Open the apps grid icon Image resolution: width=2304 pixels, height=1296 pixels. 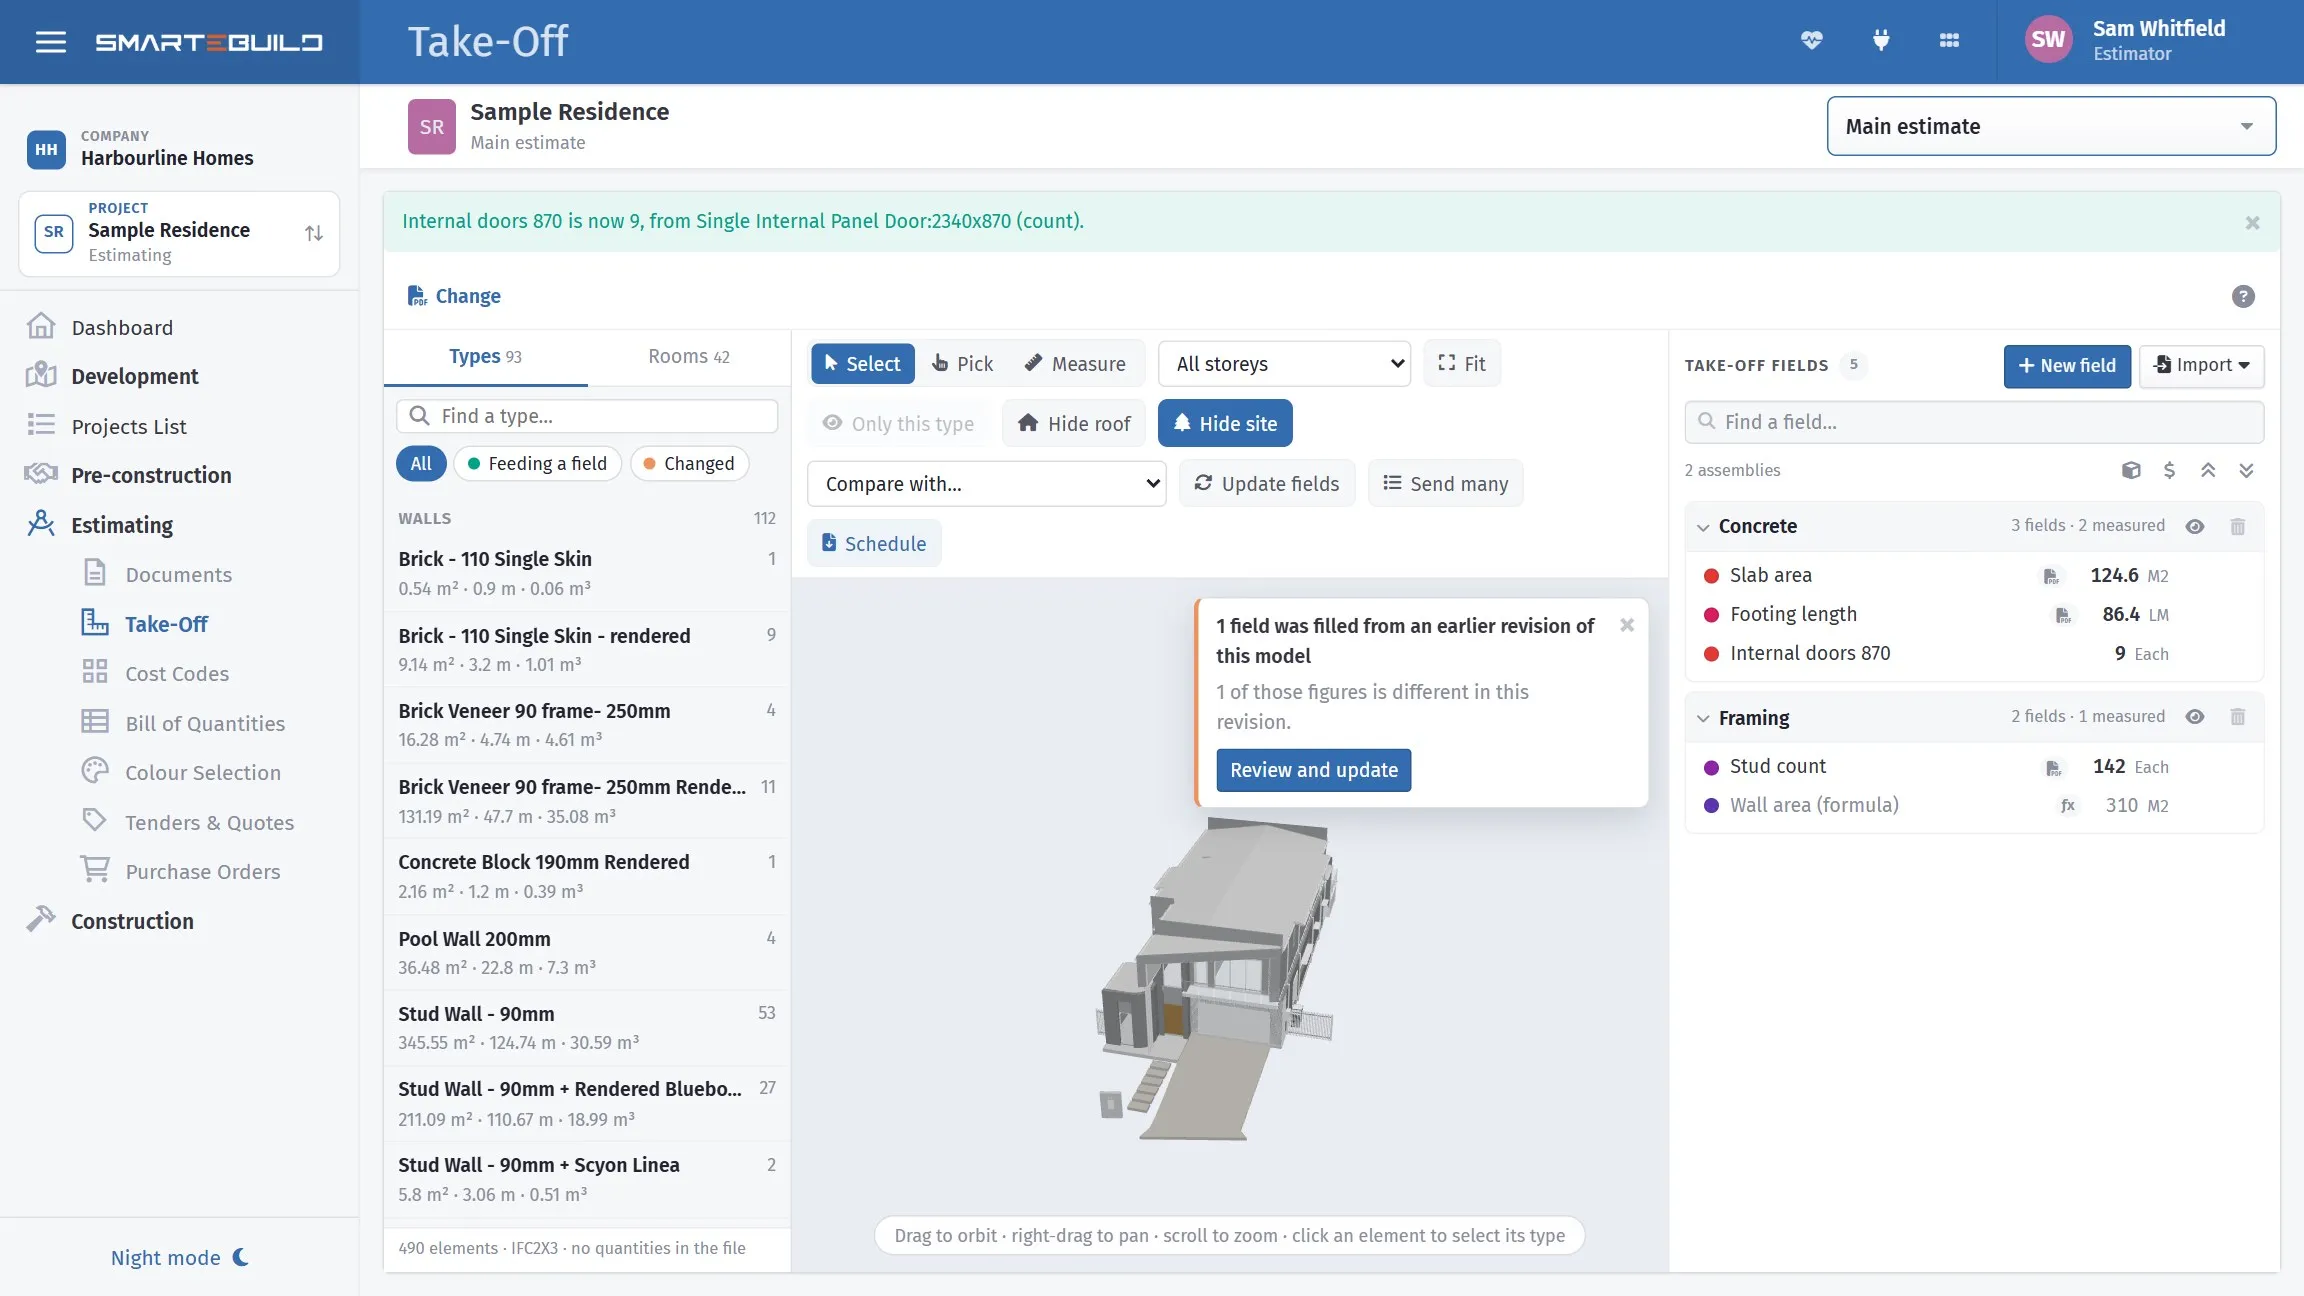(x=1949, y=41)
